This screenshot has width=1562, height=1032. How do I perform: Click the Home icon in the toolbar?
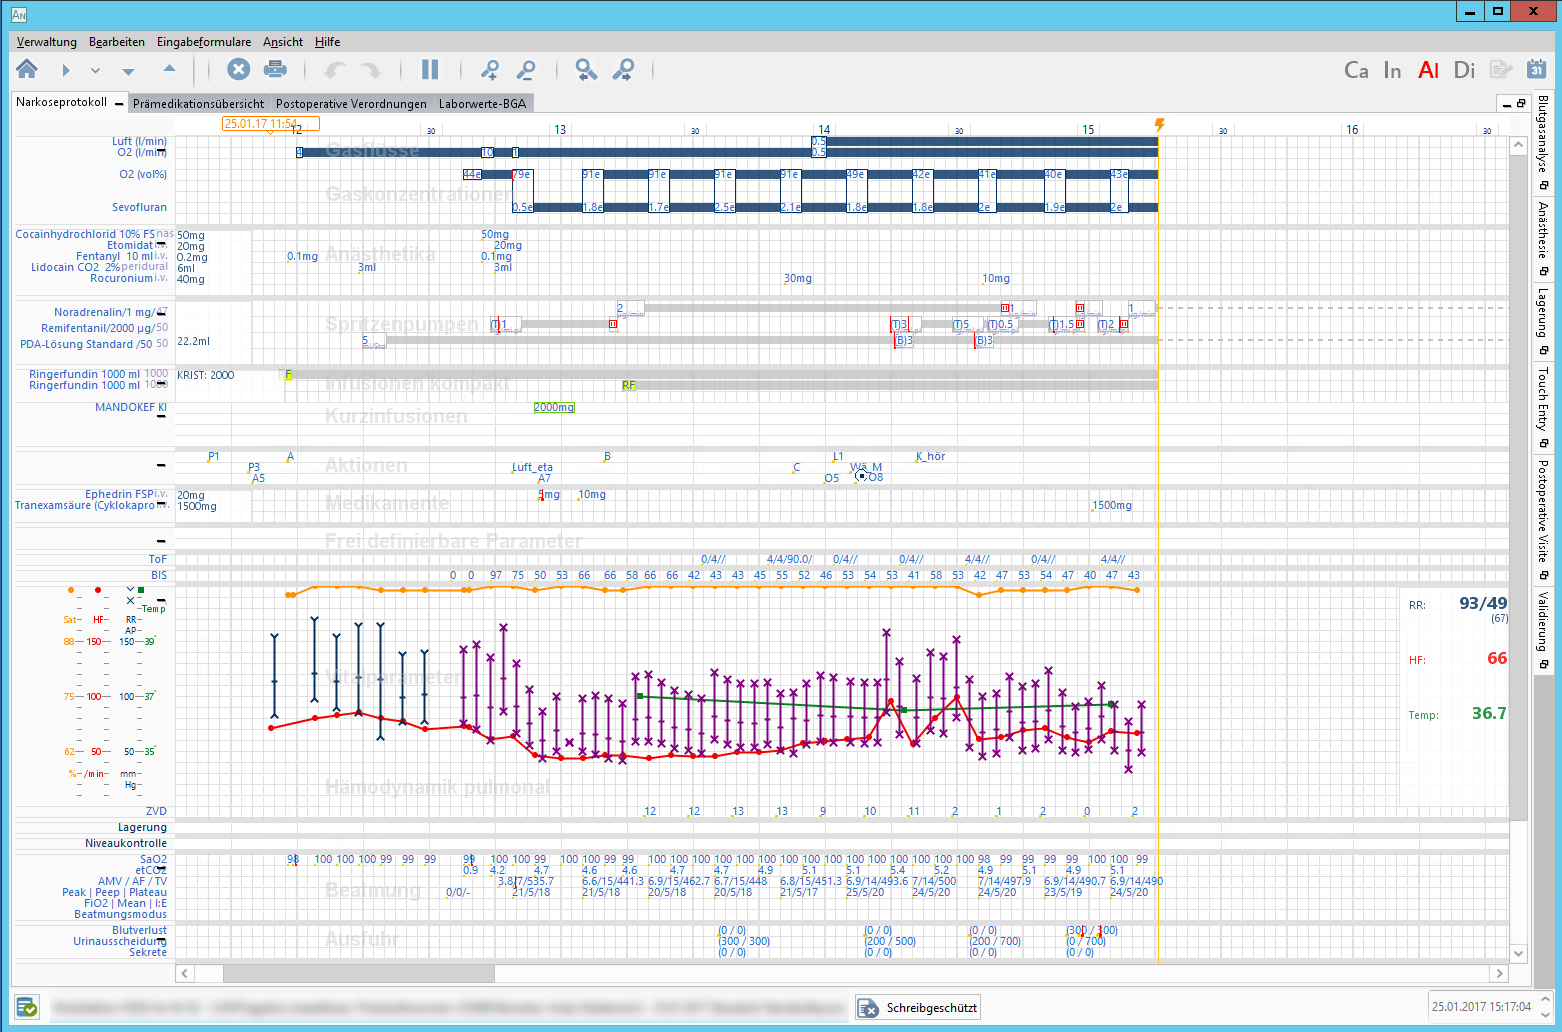tap(27, 69)
